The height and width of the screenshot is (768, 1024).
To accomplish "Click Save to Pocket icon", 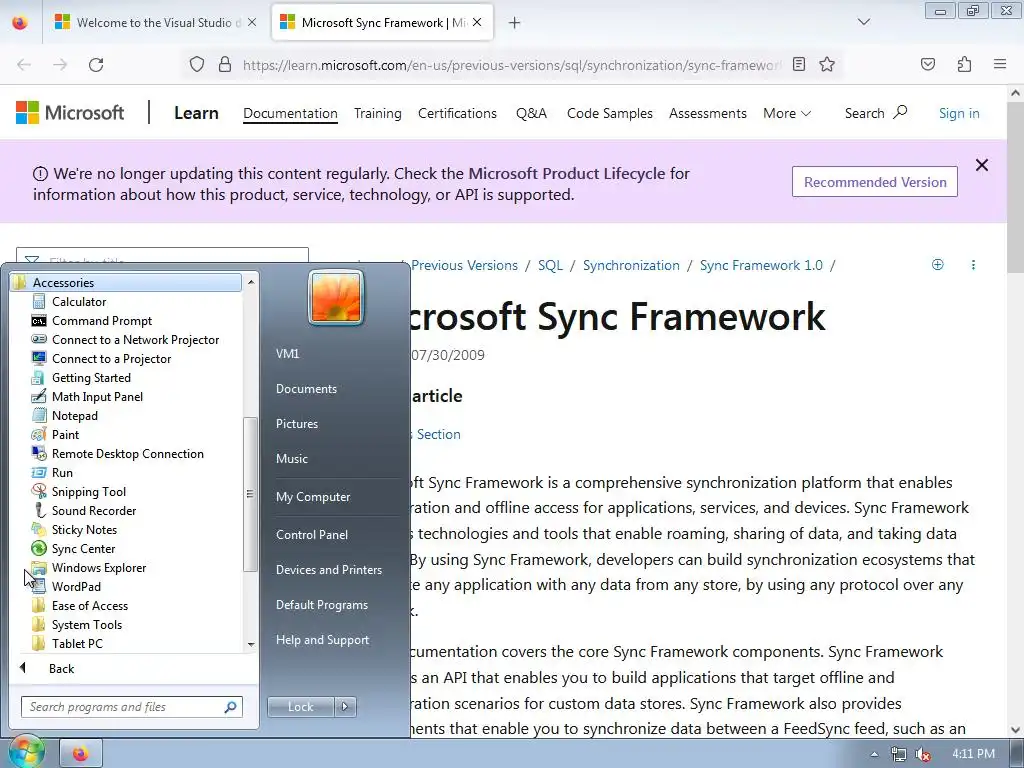I will [x=928, y=64].
